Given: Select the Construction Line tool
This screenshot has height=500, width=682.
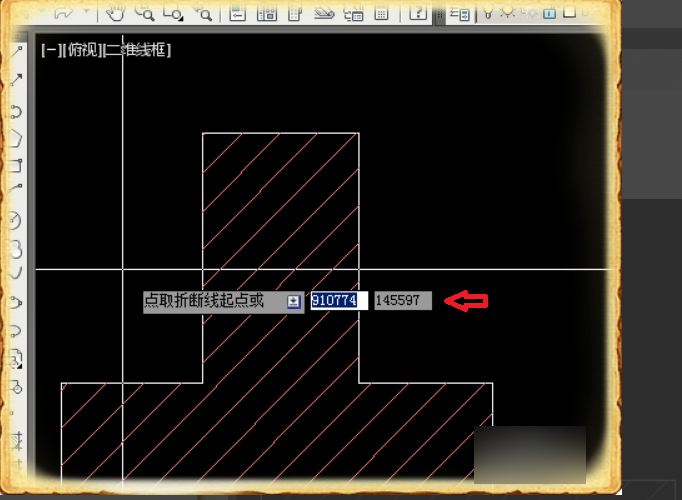Looking at the screenshot, I should tap(16, 80).
